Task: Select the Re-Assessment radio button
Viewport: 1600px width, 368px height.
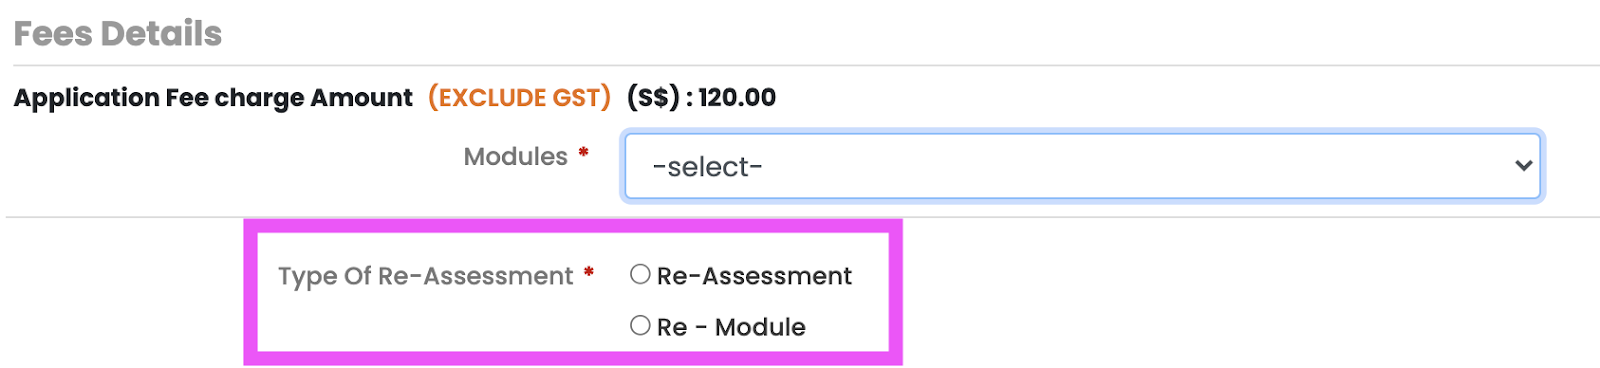Action: [640, 274]
